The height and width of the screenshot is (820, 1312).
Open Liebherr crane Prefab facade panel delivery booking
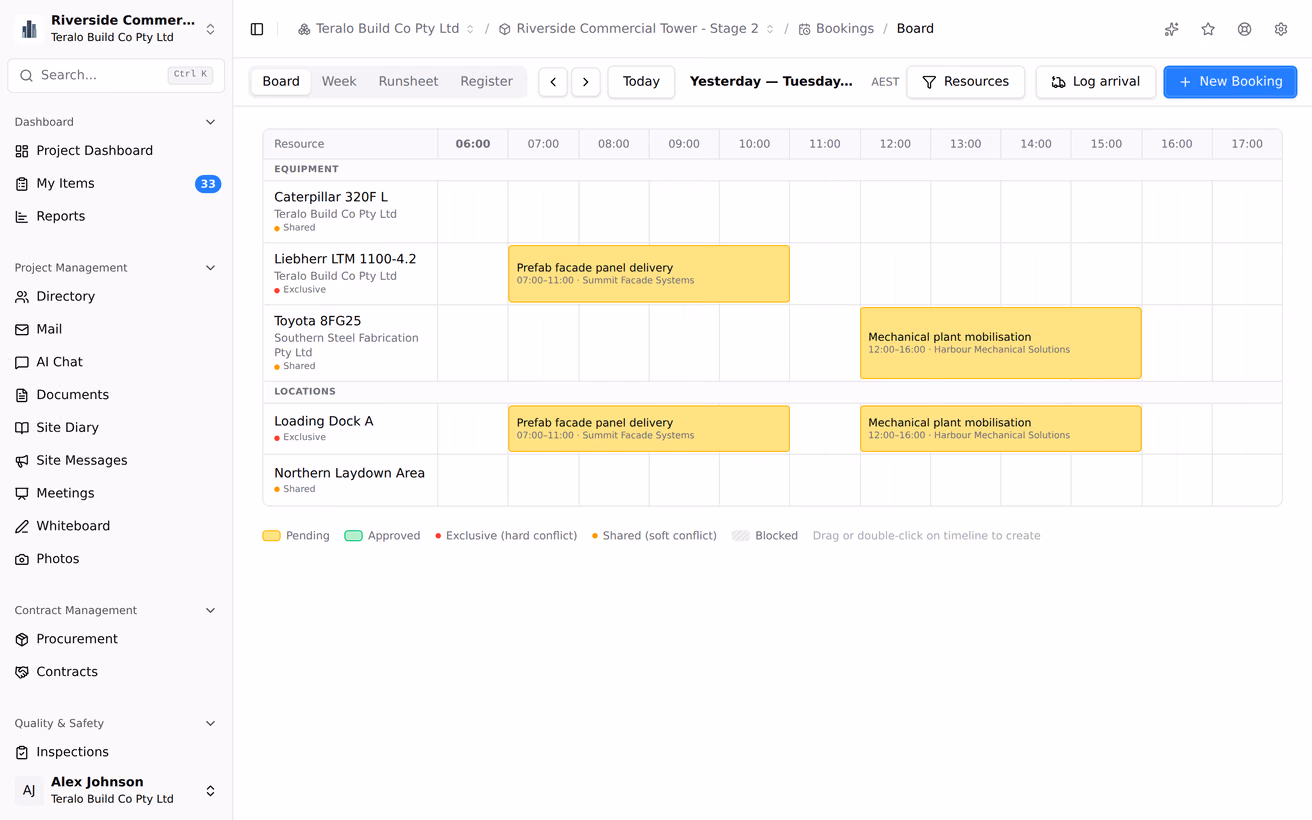point(649,274)
